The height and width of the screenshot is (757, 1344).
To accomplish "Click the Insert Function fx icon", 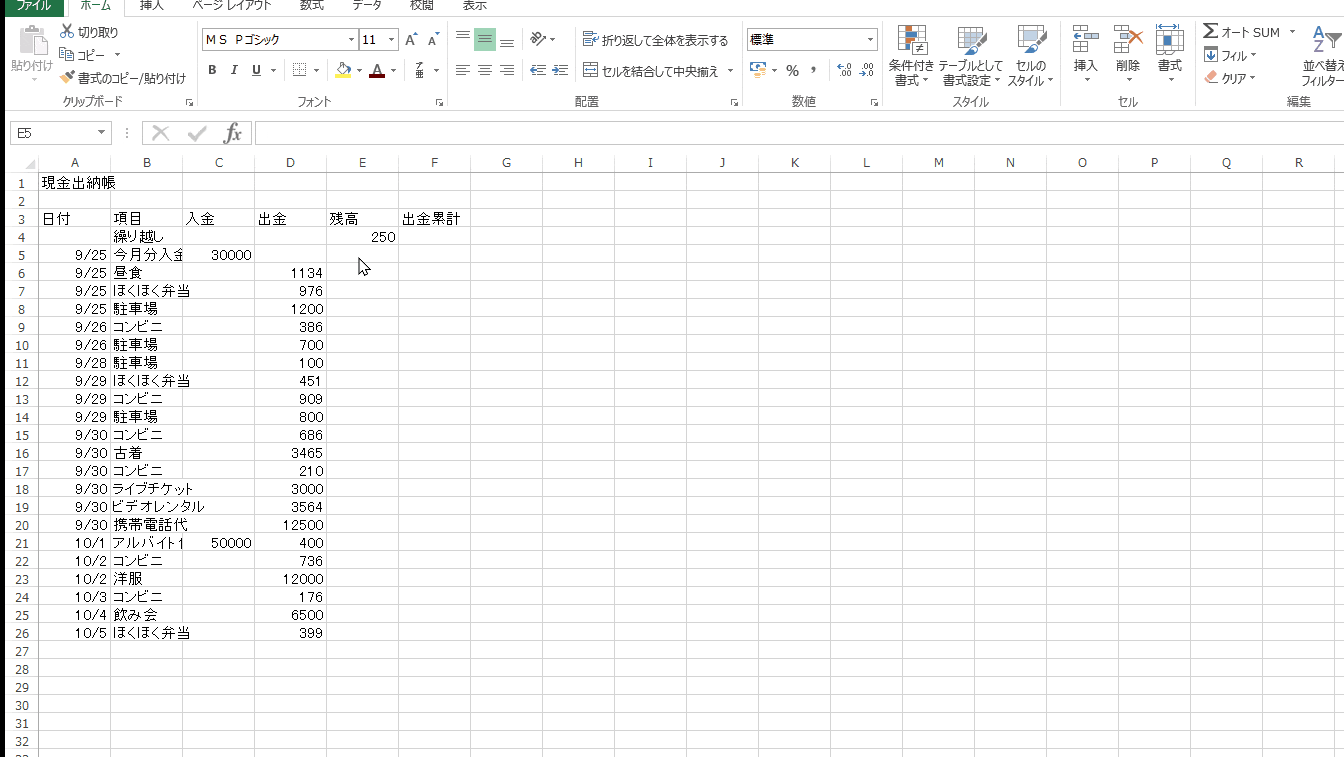I will (x=232, y=133).
